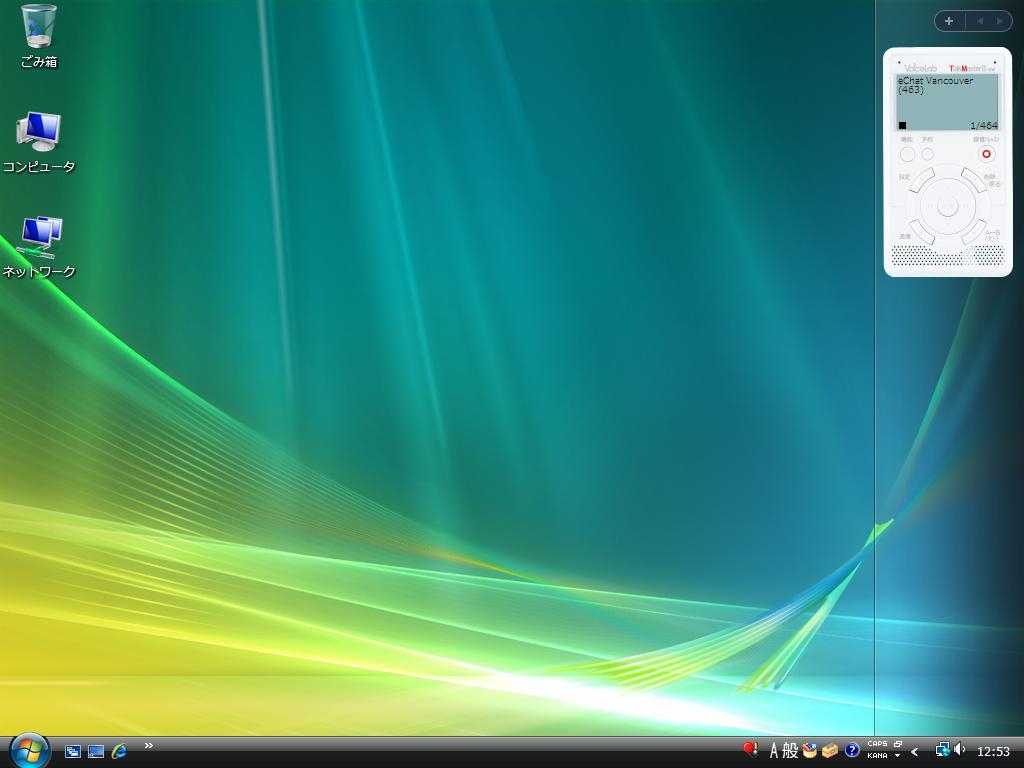Toggle the IME input mode 'A' indicator

click(773, 751)
